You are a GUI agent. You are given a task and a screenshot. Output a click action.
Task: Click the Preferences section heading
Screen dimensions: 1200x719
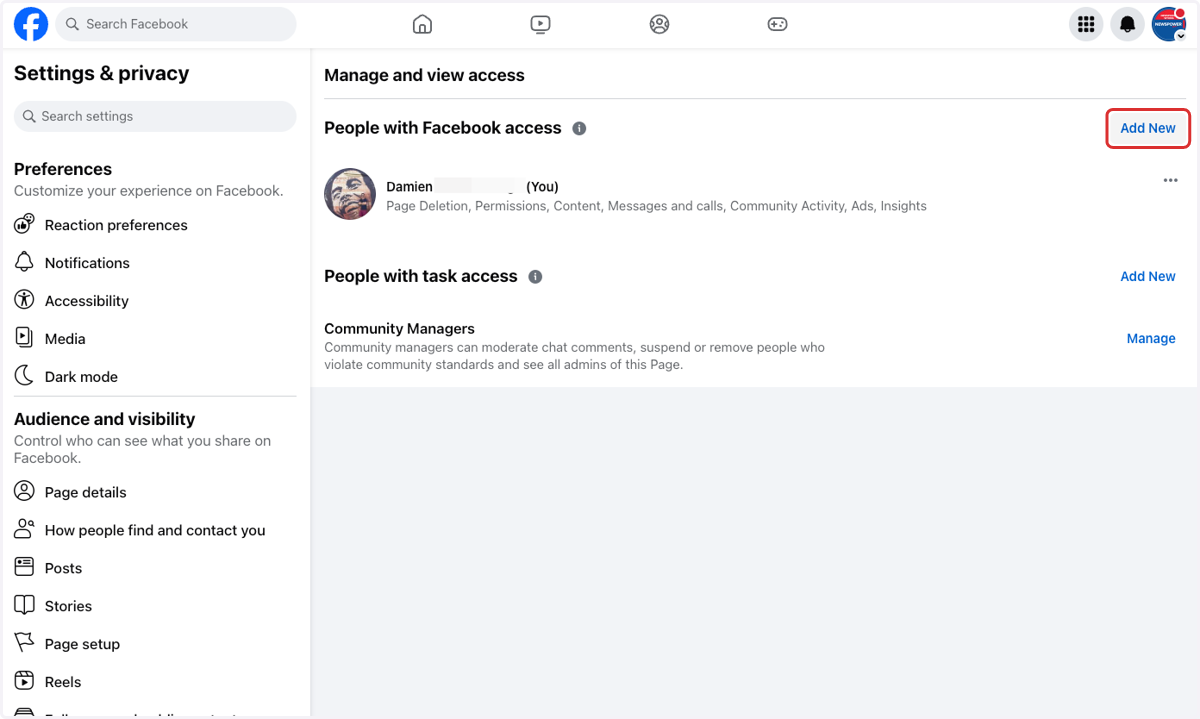(x=63, y=169)
